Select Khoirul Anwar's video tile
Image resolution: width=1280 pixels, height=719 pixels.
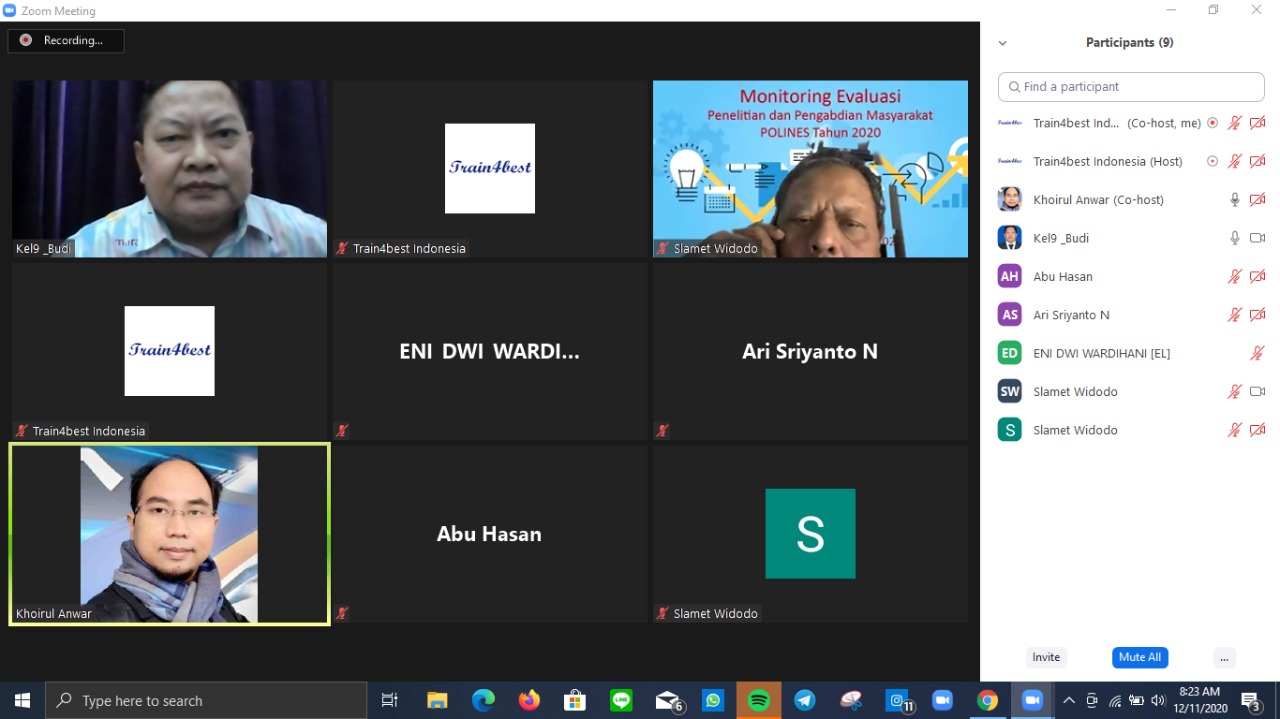pyautogui.click(x=169, y=535)
